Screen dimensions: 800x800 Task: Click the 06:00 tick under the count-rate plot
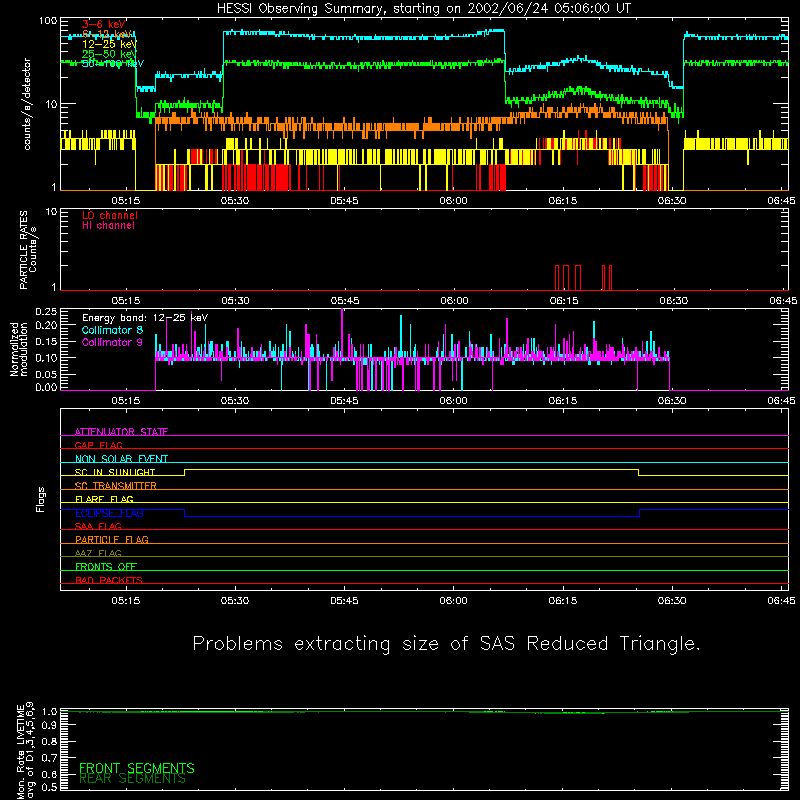453,201
